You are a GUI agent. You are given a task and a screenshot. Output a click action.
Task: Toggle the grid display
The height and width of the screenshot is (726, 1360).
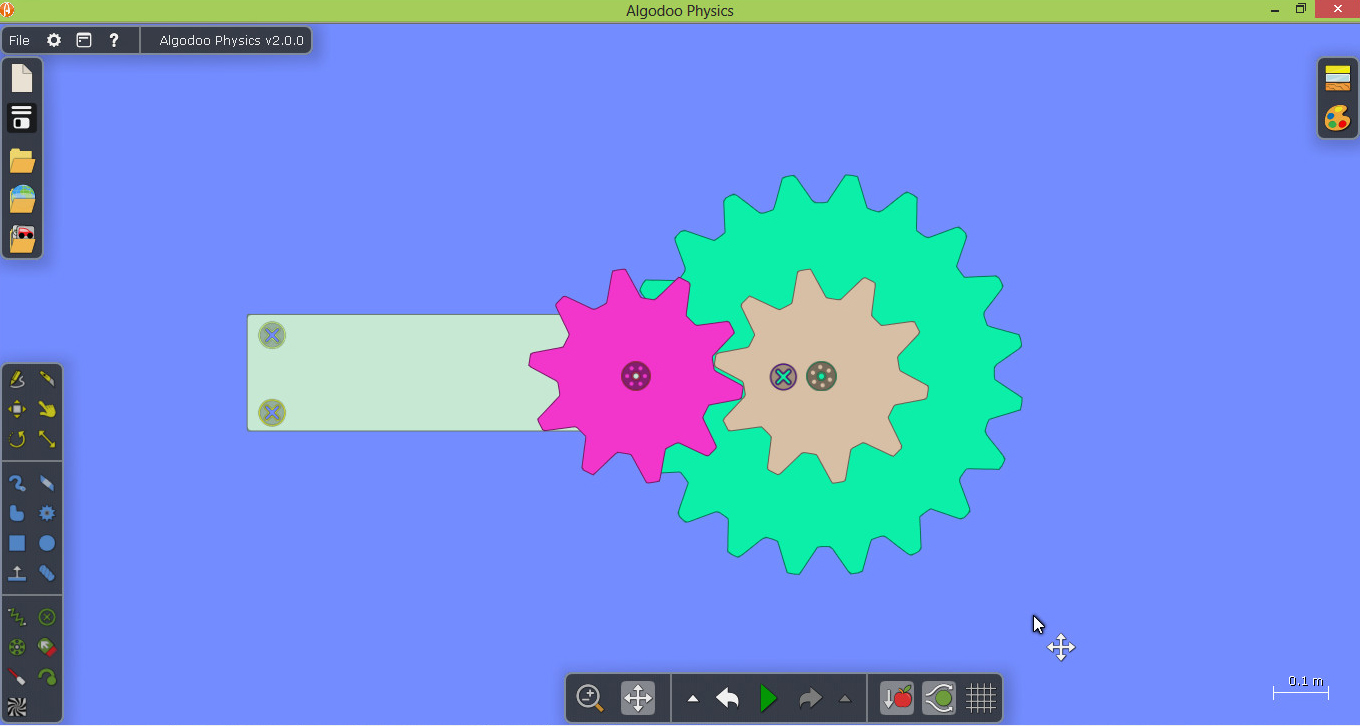[x=980, y=698]
